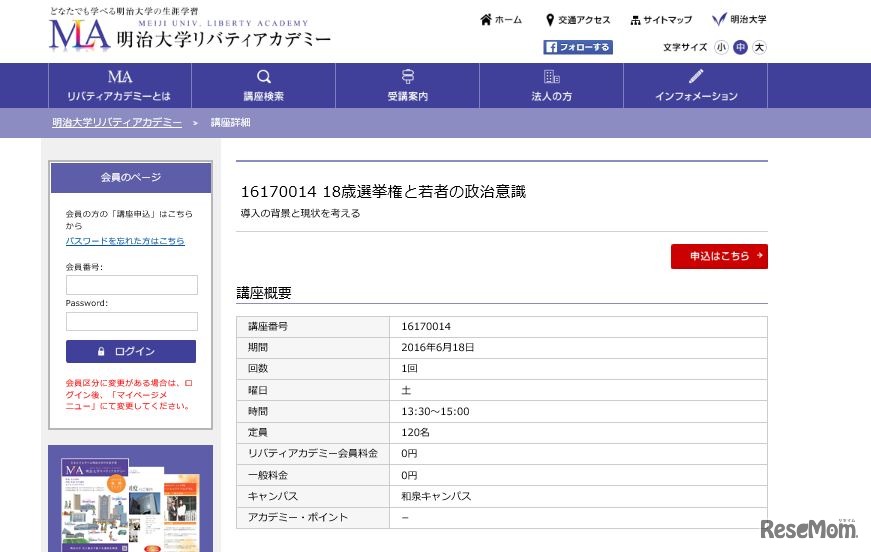The image size is (871, 552).
Task: Click 明治大学リバティアカデミー breadcrumb link
Action: coord(117,122)
